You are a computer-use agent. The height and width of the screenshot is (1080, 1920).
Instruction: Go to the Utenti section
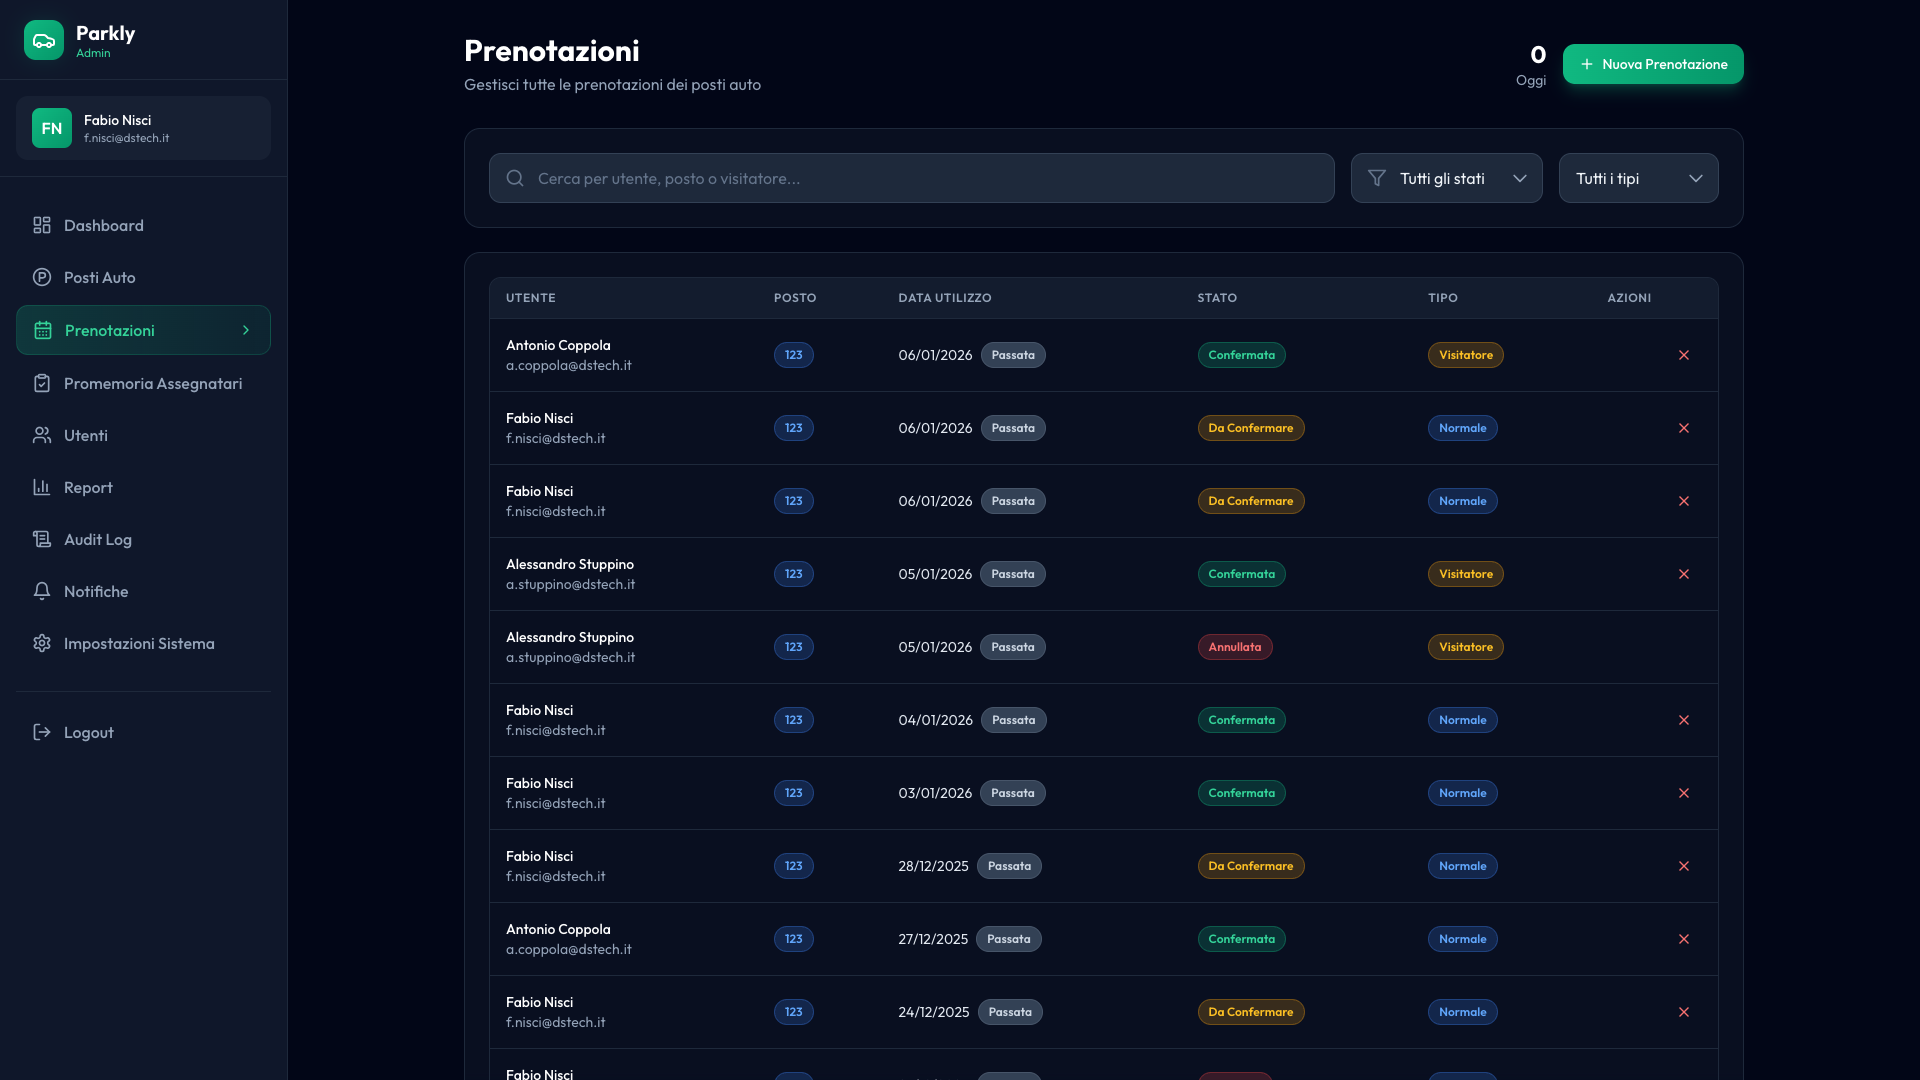(86, 436)
